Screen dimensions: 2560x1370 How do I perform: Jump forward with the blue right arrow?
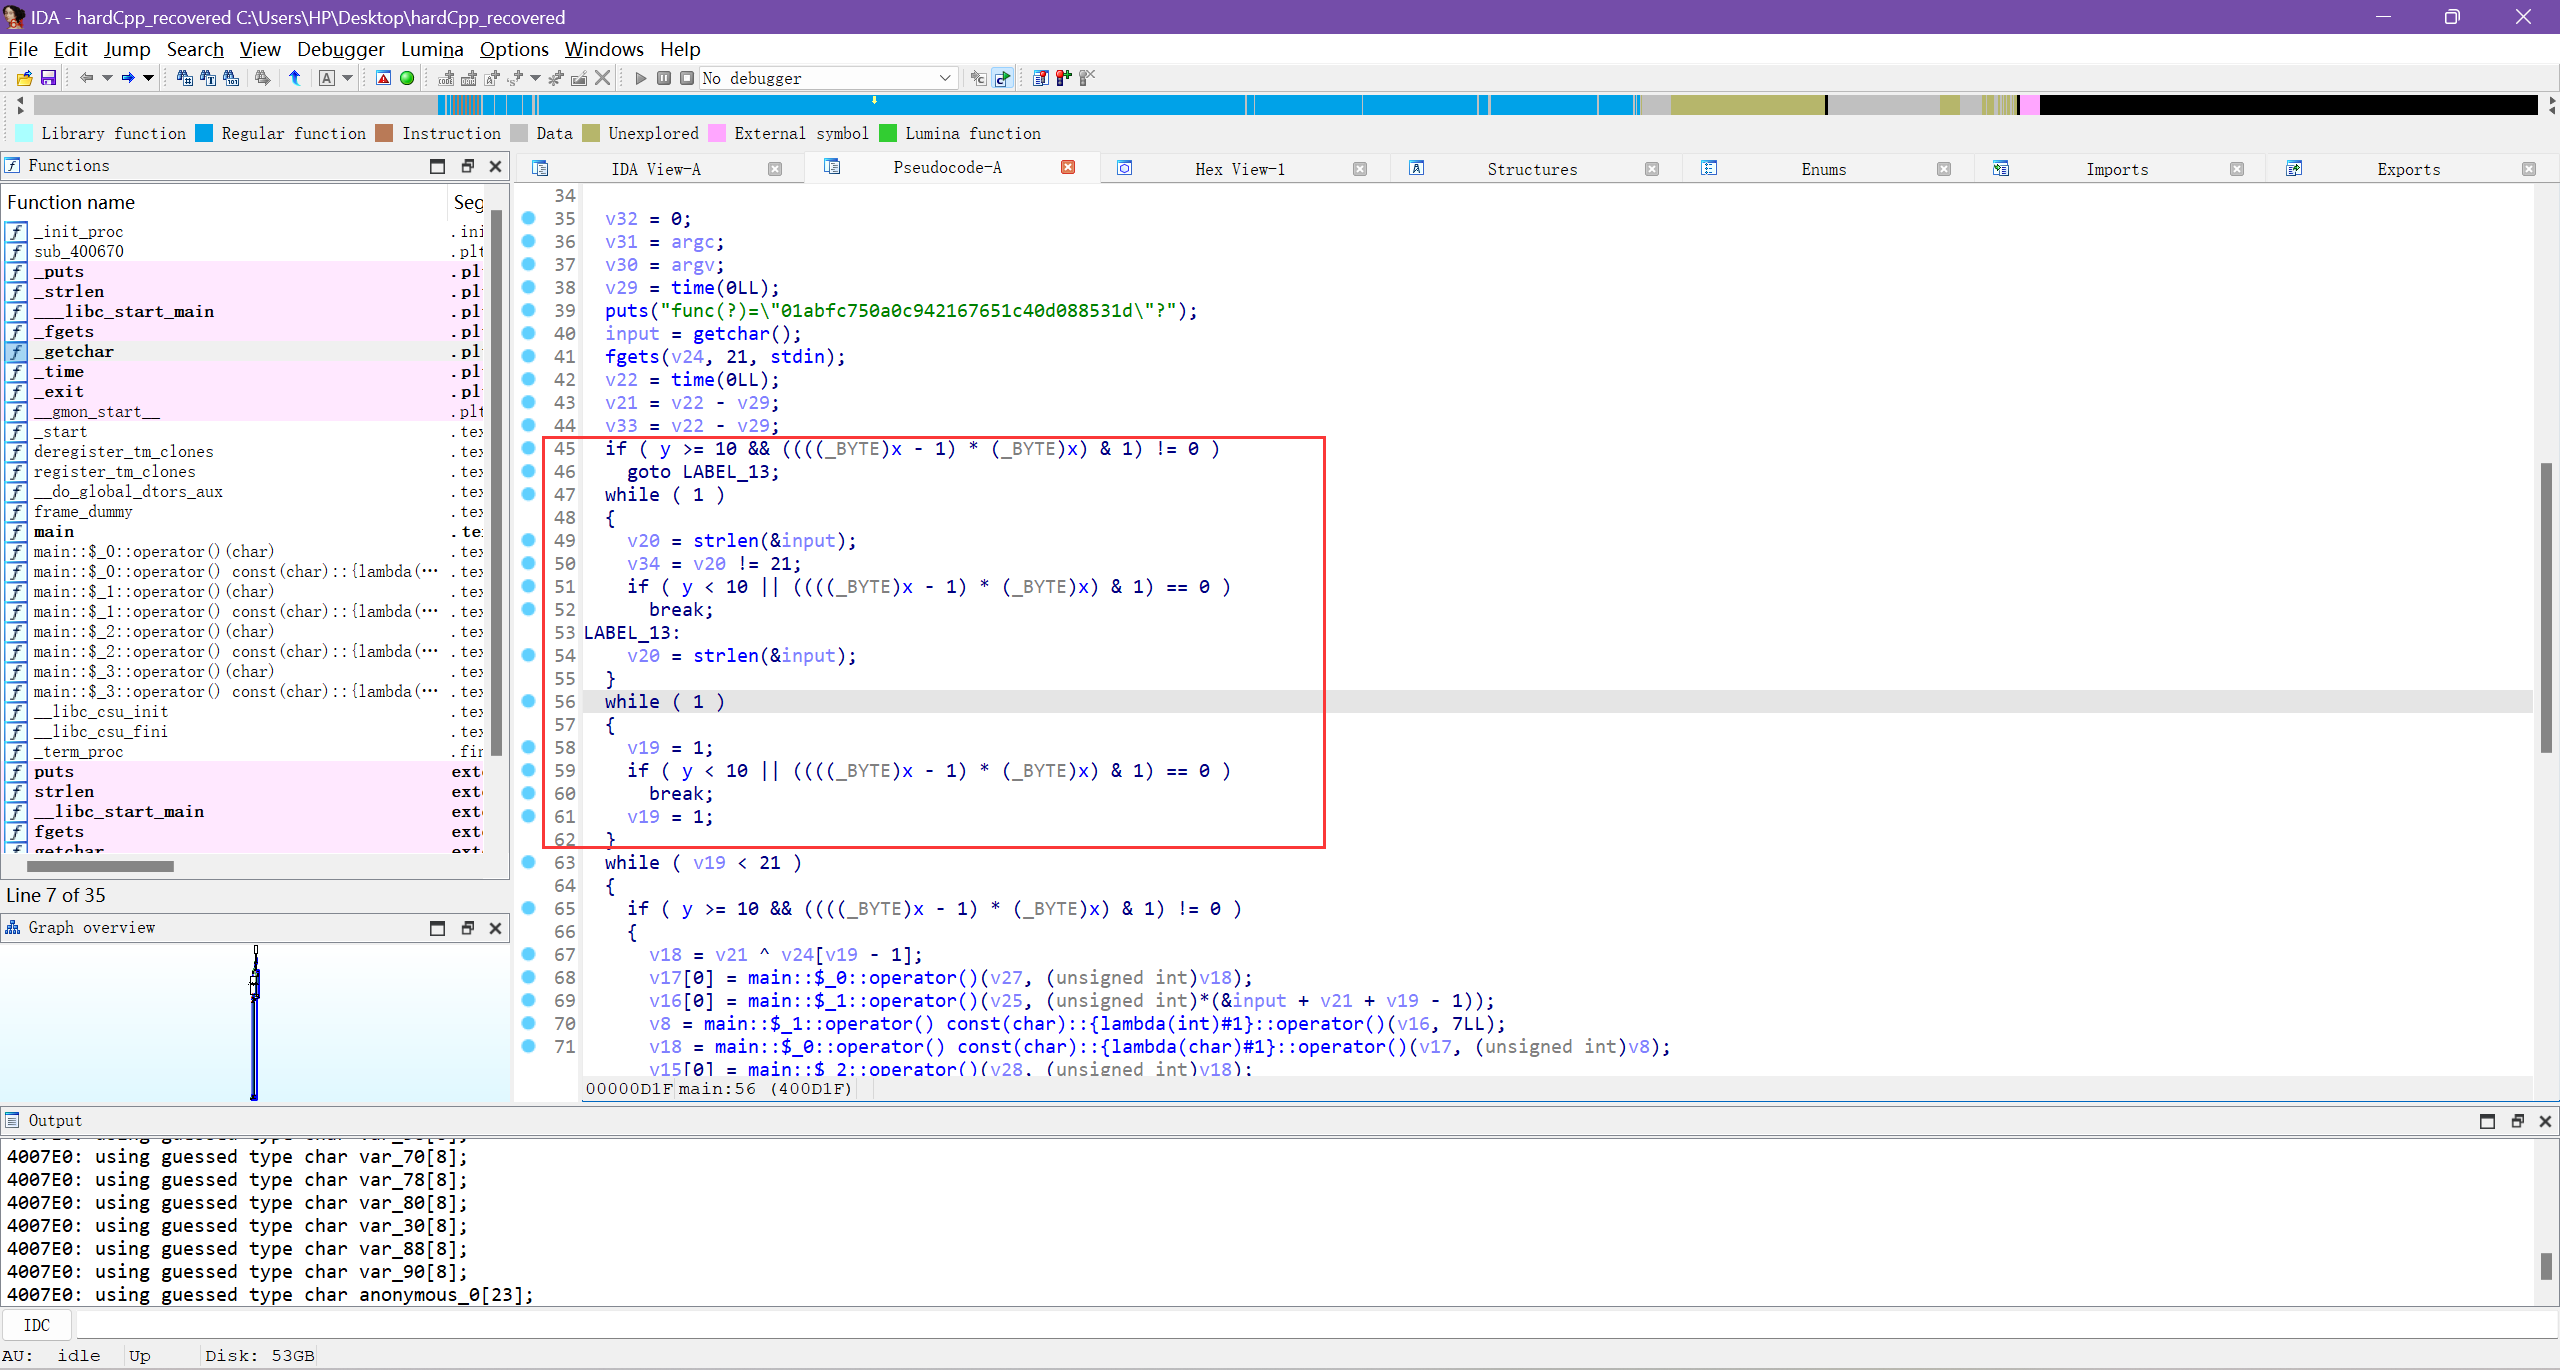(128, 78)
